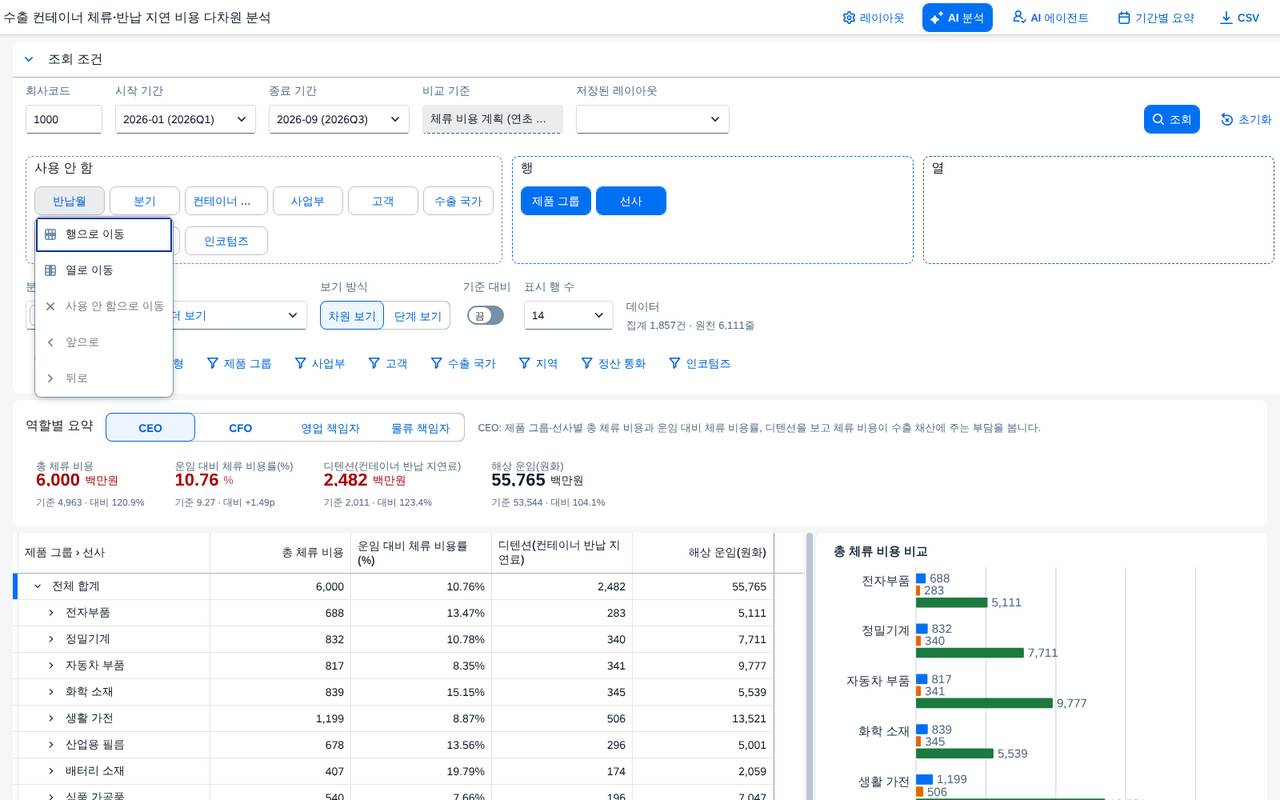The image size is (1280, 800).
Task: Choose 열로 이동 from the menu
Action: 104,270
